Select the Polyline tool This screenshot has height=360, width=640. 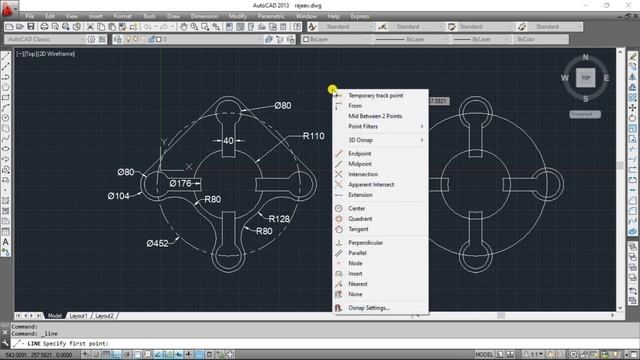[6, 77]
